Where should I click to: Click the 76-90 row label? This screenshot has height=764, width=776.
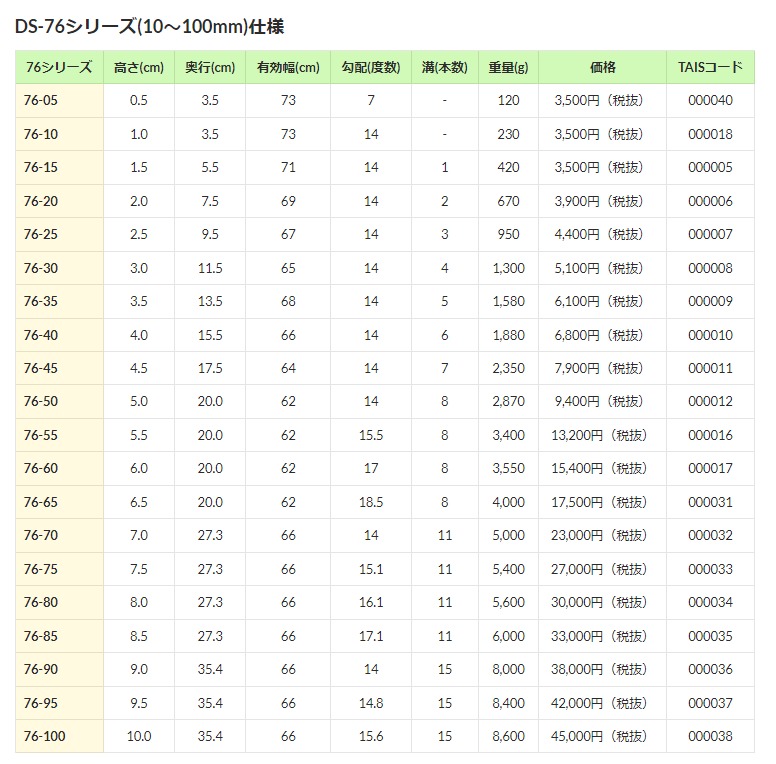[41, 669]
